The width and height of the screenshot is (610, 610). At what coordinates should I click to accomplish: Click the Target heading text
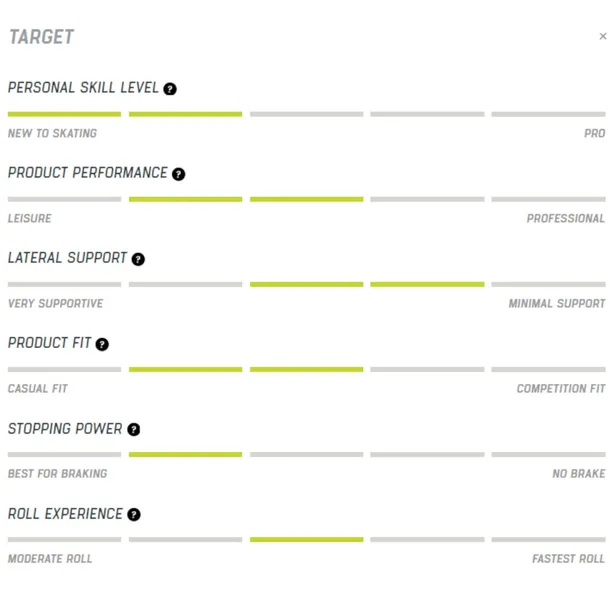tap(41, 37)
